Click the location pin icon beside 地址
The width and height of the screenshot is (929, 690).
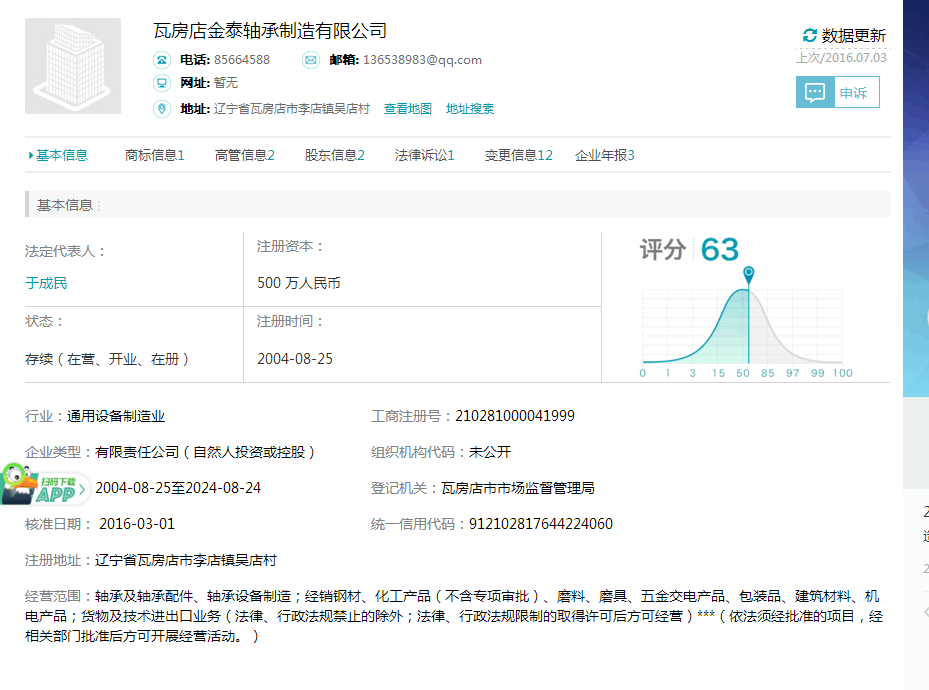click(161, 109)
